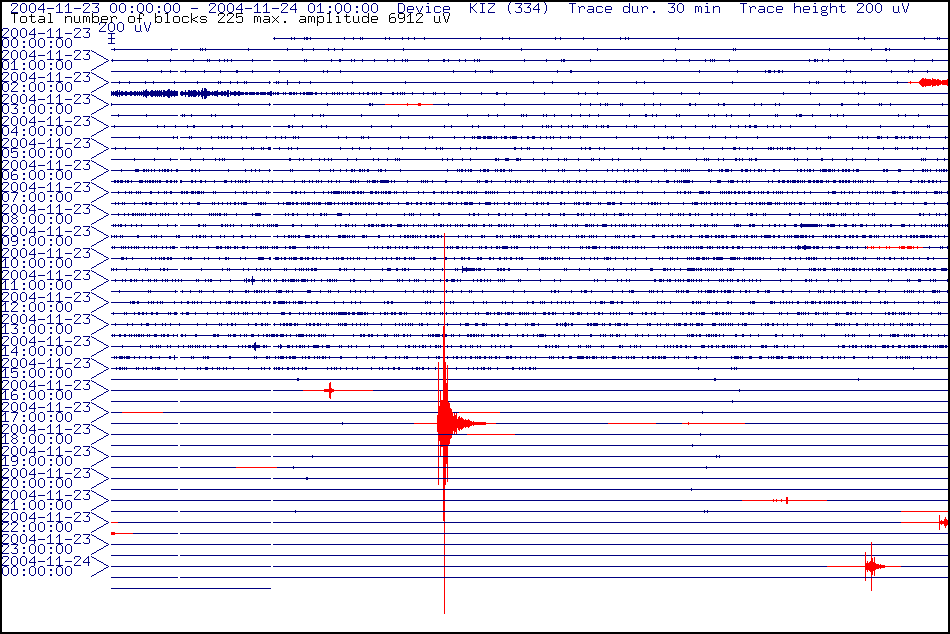Screen dimensions: 950x634
Task: Click the 2004-11-23 12:00:00 trace label
Action: (x=46, y=302)
